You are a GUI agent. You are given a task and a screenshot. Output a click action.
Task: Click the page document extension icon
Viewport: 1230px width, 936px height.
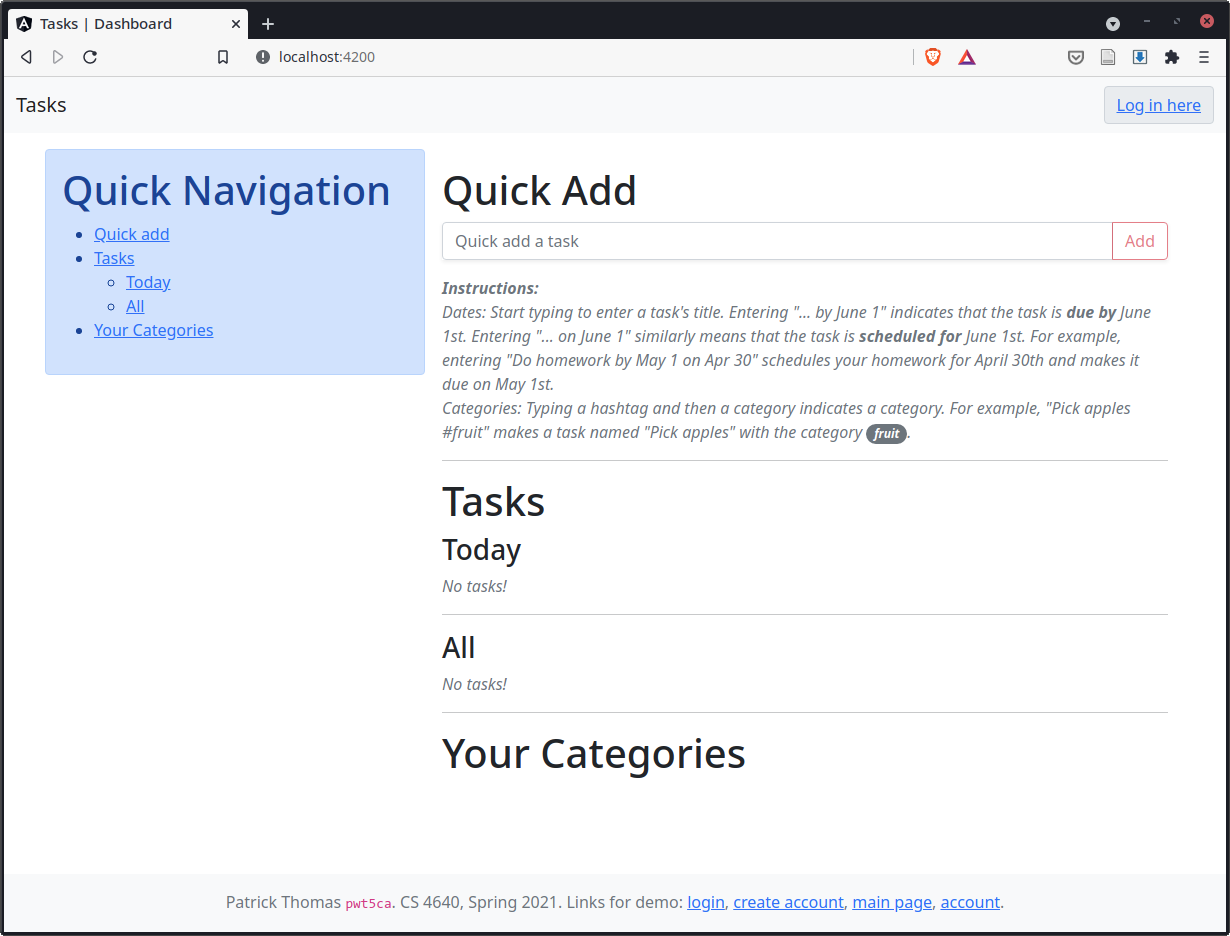coord(1108,57)
